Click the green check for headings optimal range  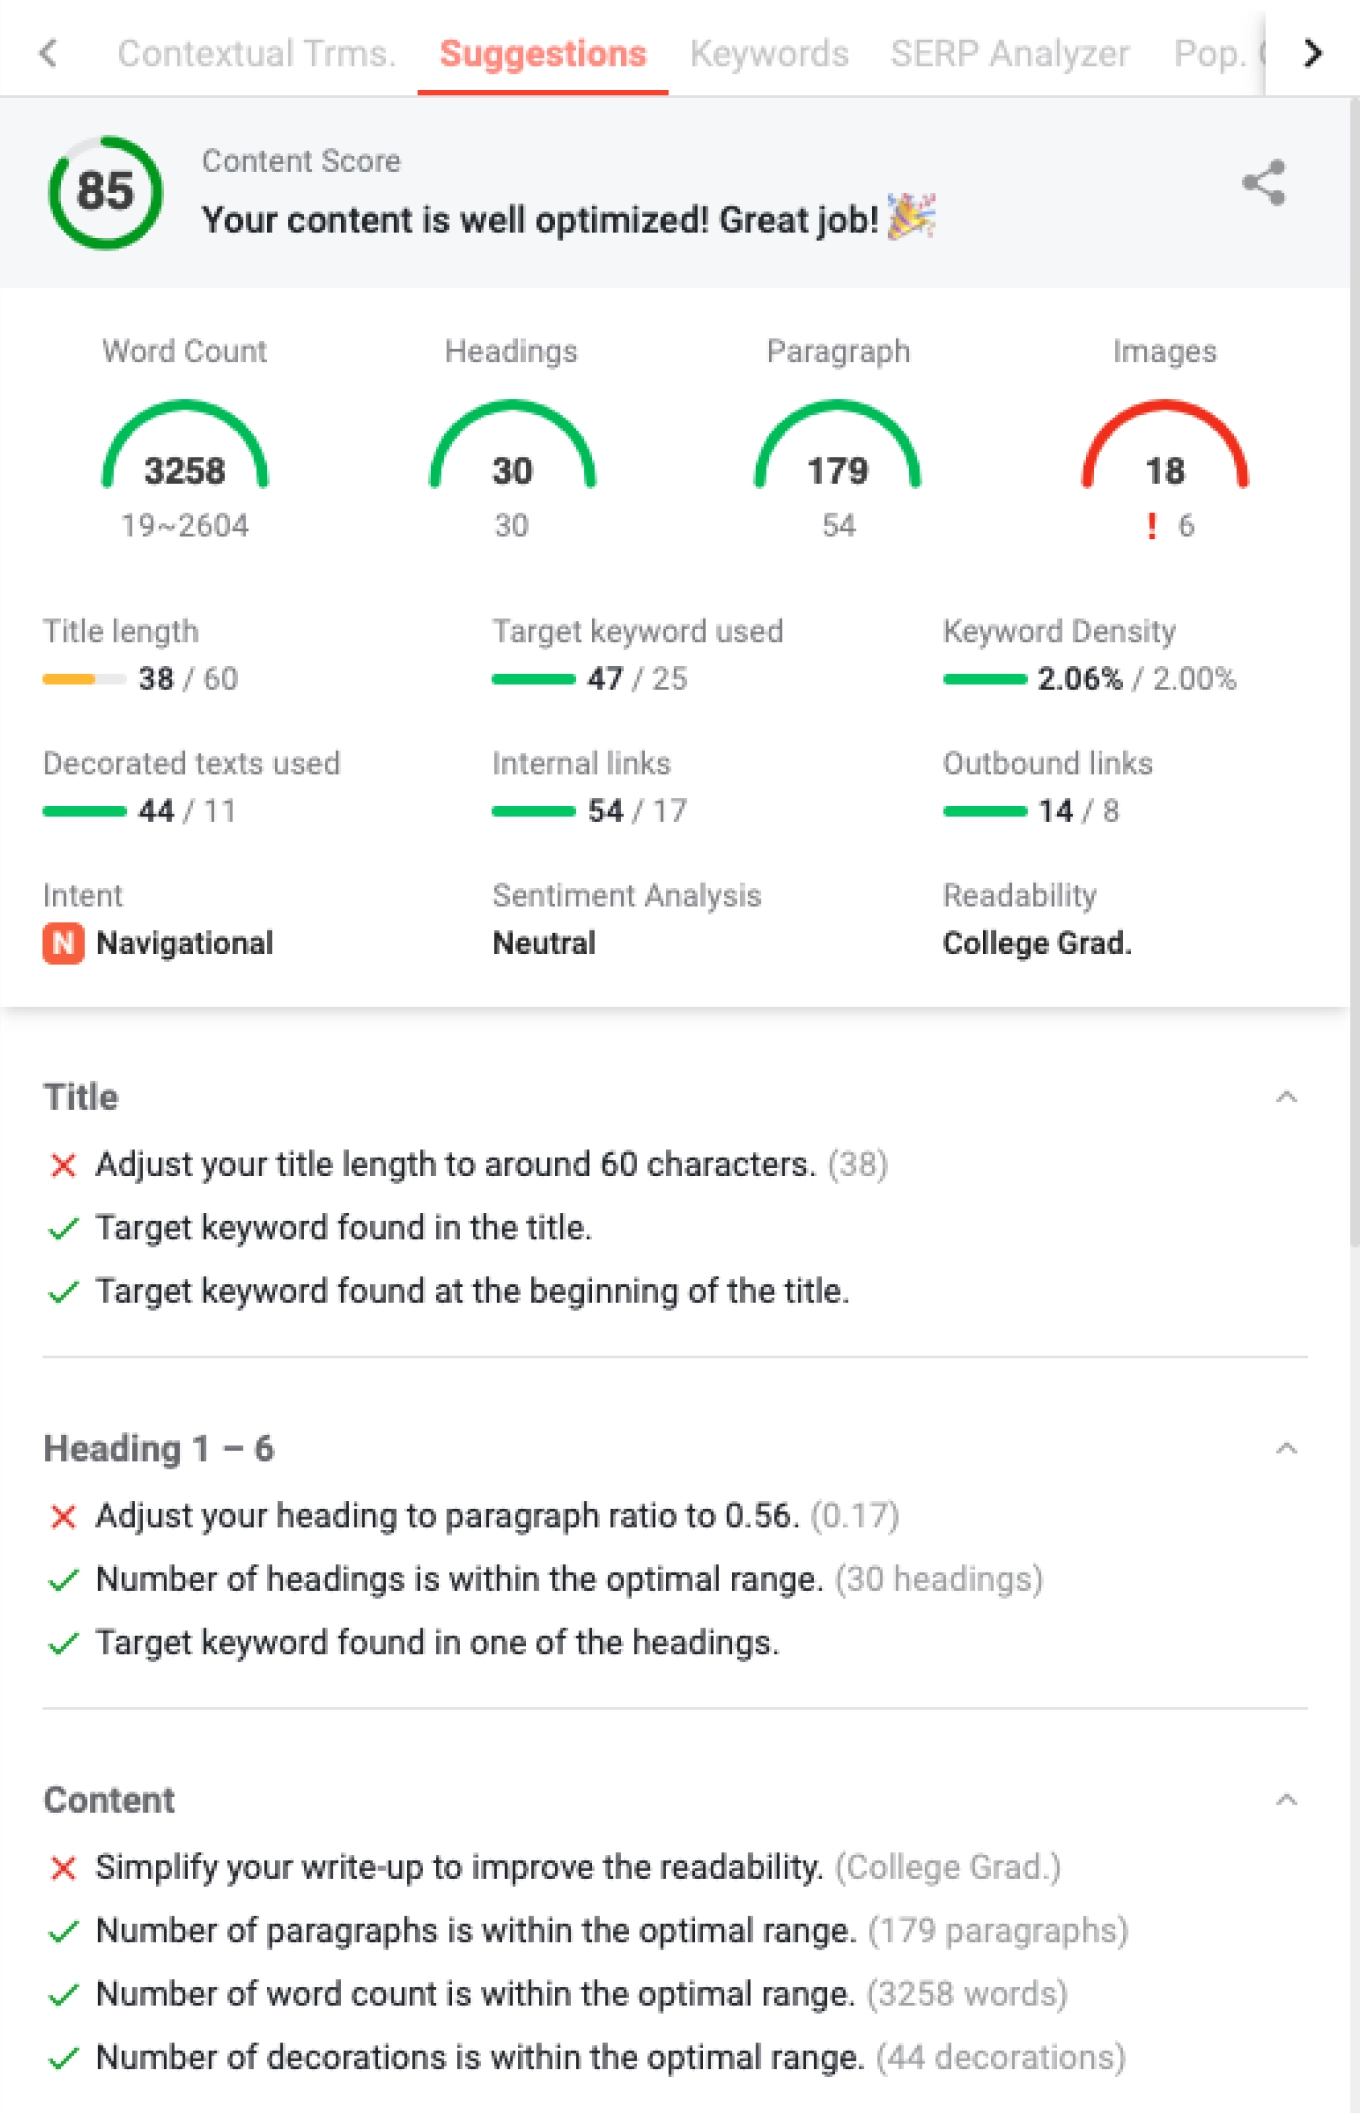[63, 1580]
